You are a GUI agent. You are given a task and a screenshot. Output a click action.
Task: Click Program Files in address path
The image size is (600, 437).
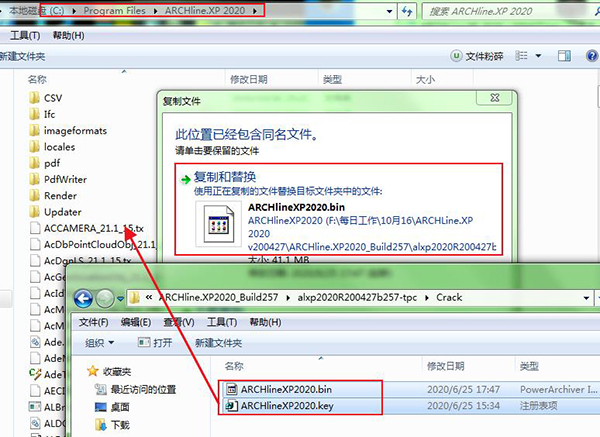pos(114,11)
